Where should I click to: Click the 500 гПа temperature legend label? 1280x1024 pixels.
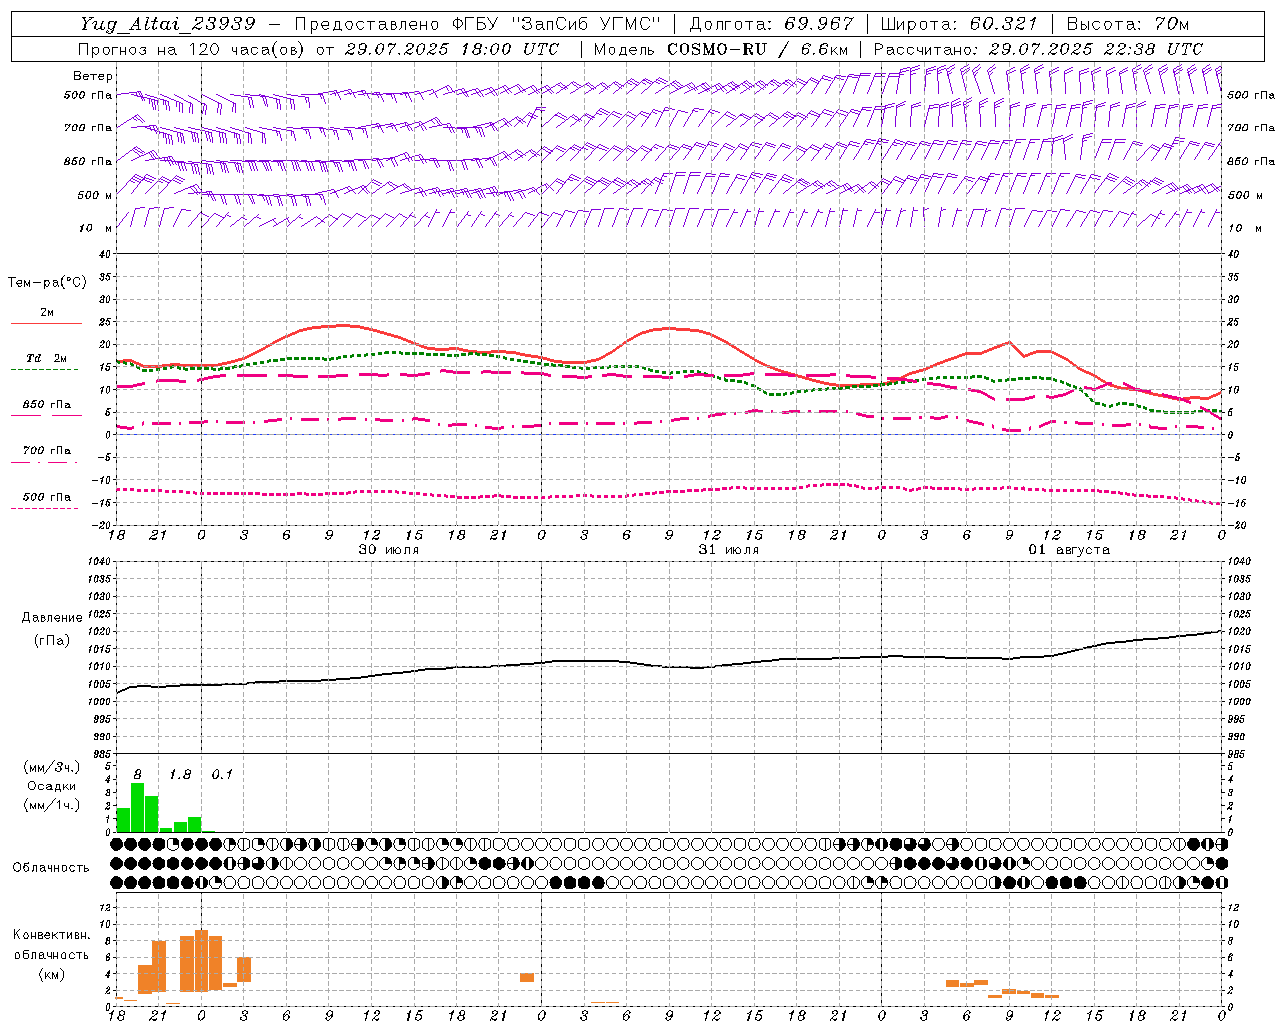coord(47,497)
